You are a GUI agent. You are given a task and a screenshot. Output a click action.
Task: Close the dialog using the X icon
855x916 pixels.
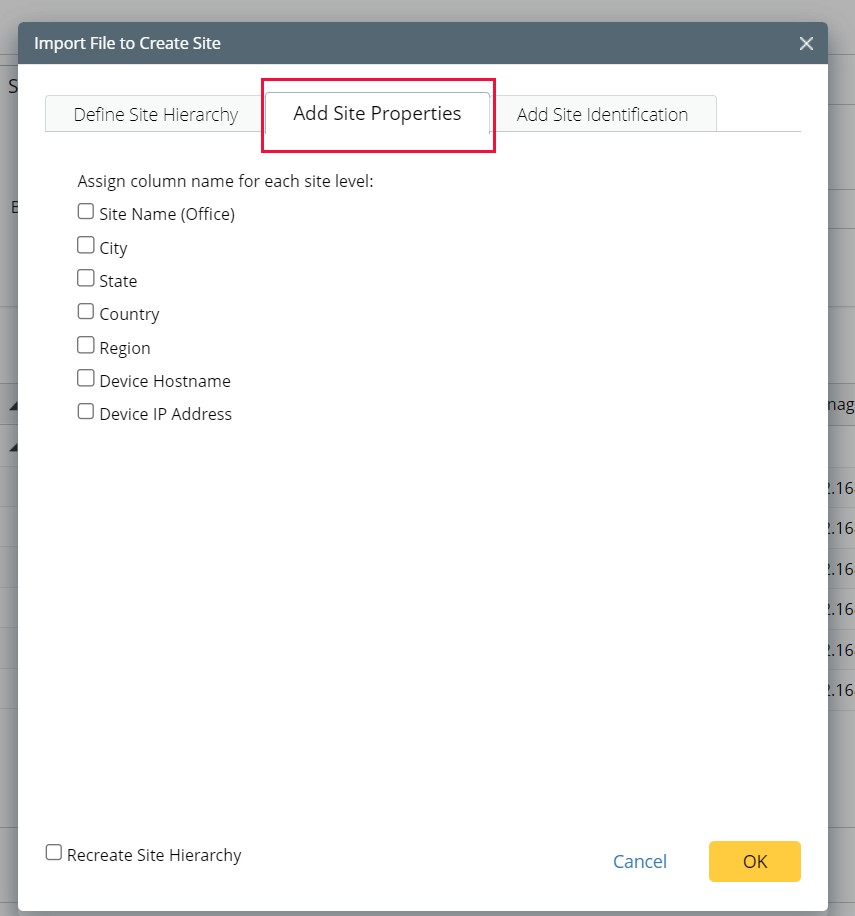coord(806,43)
